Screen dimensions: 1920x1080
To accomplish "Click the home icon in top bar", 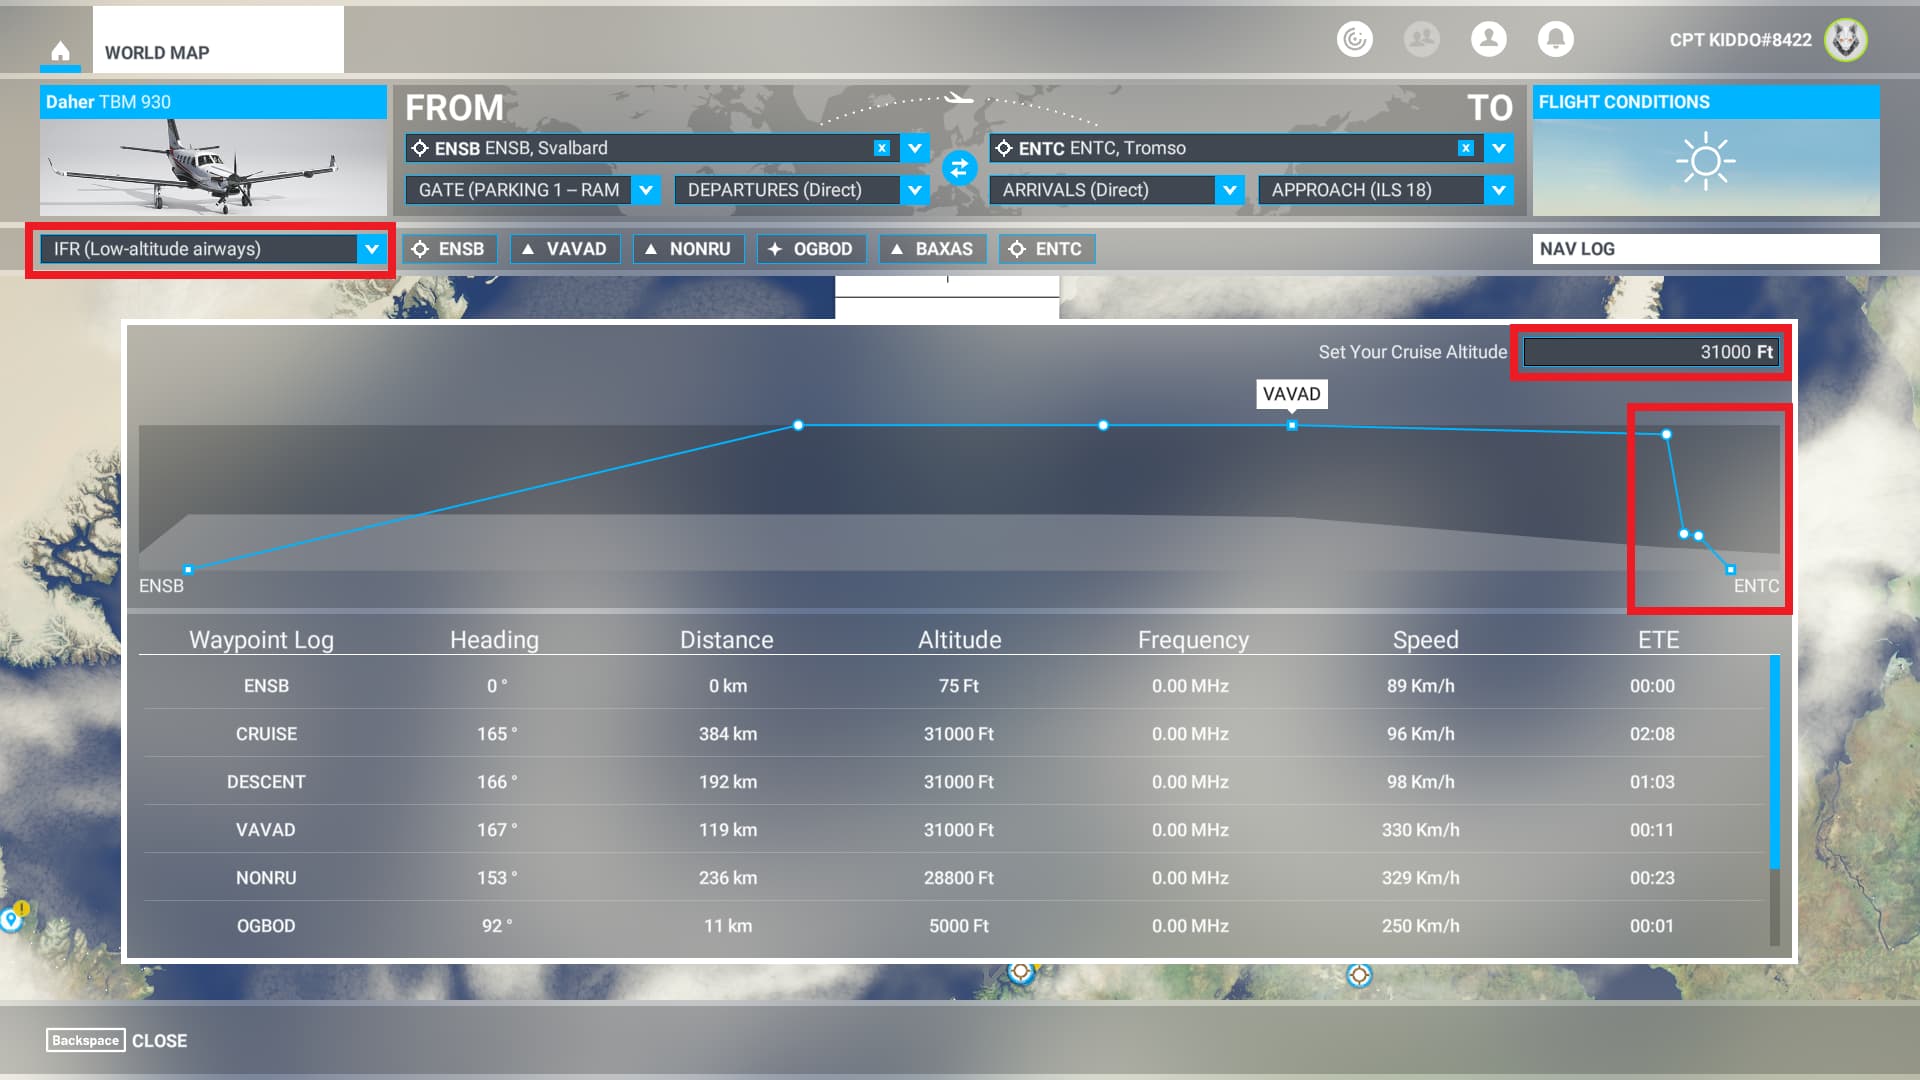I will tap(60, 51).
